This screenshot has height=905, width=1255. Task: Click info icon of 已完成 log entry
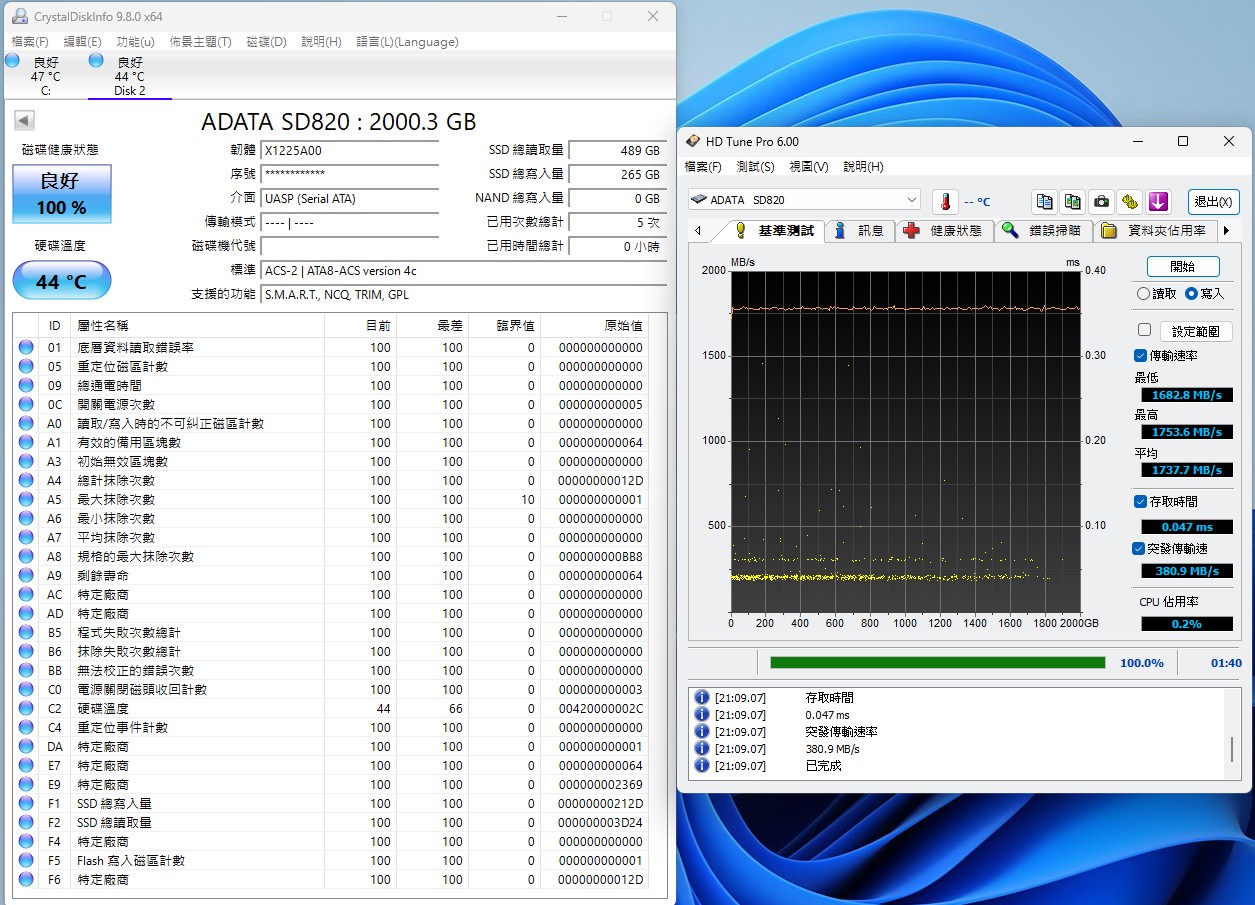702,766
